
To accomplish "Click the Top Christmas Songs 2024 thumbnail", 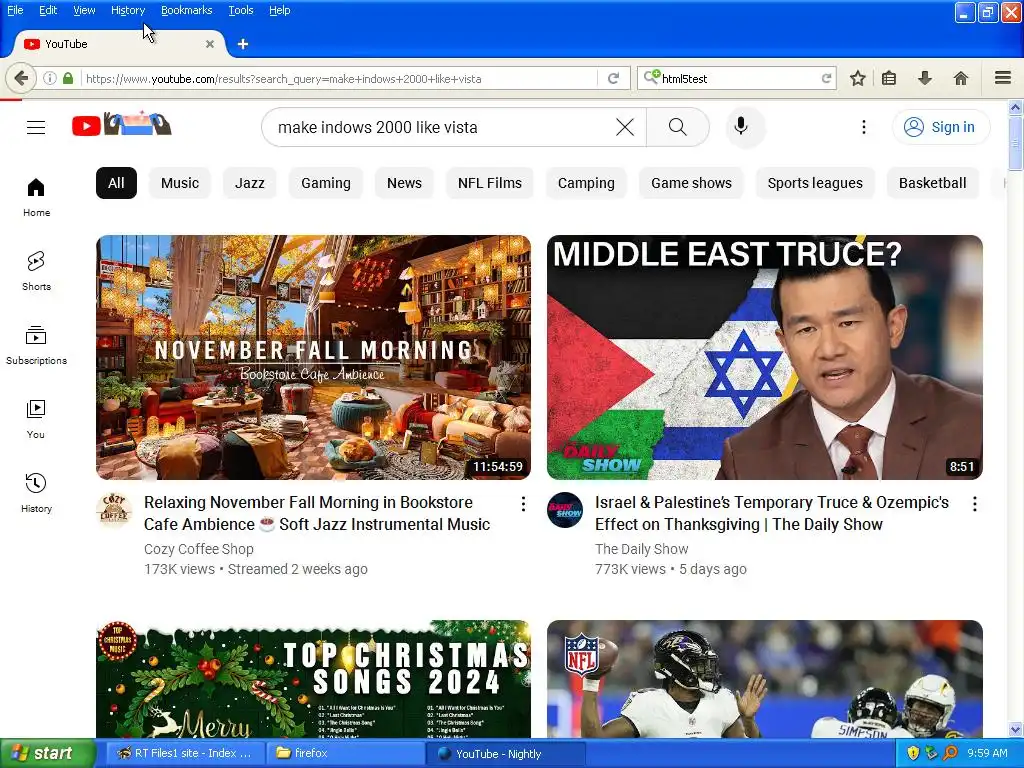I will click(x=313, y=679).
